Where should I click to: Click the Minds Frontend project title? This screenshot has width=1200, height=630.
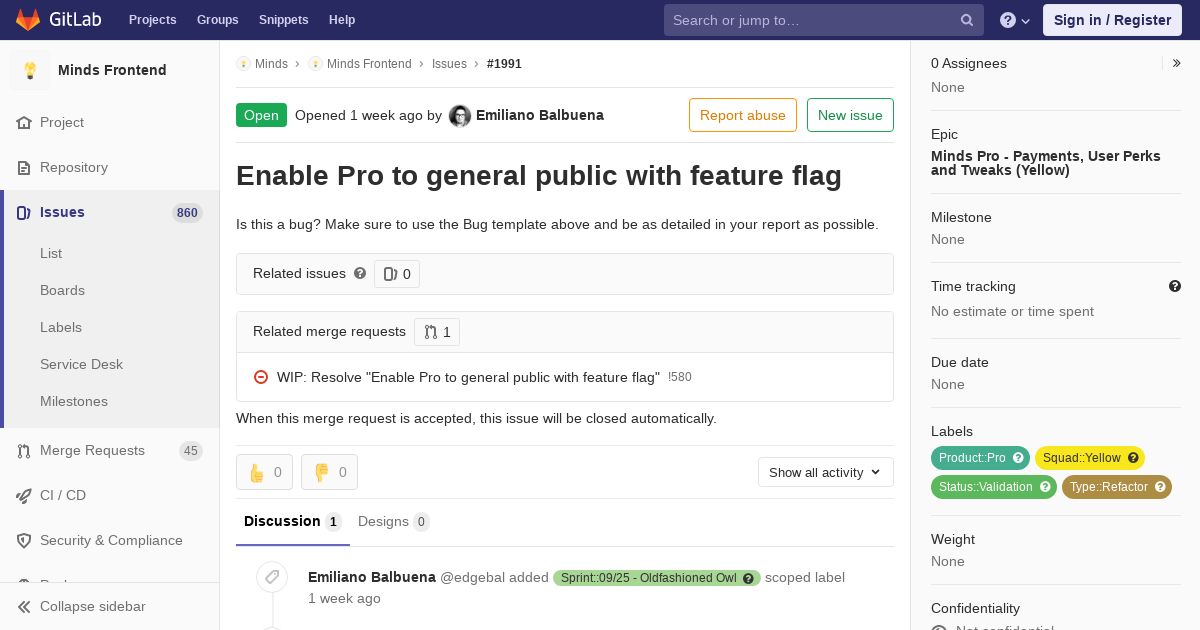pos(112,70)
